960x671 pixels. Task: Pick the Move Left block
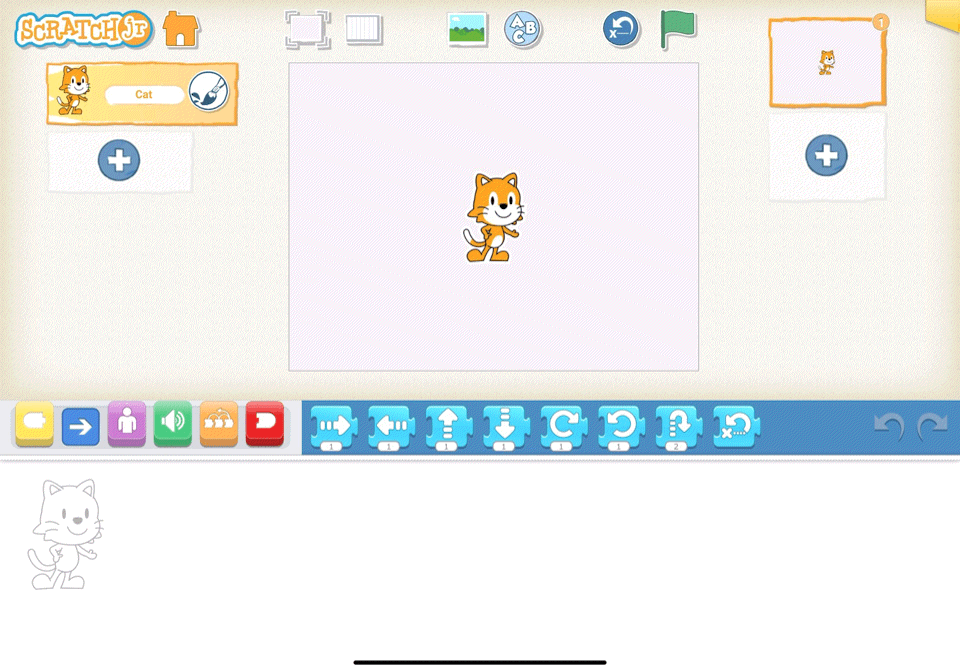point(391,427)
